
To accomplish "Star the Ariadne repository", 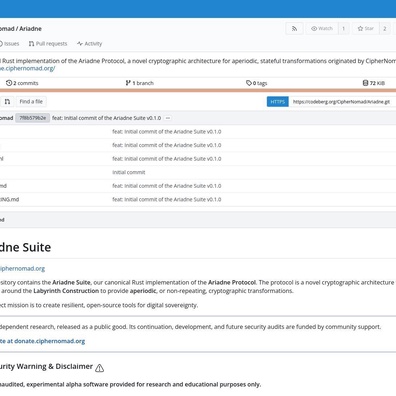I will [365, 29].
